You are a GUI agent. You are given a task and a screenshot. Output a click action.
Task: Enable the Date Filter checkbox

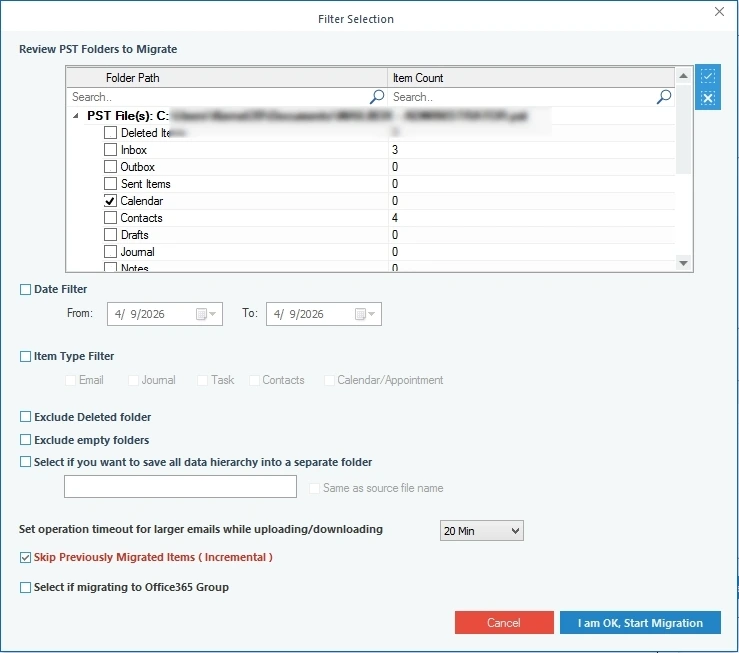pos(25,290)
